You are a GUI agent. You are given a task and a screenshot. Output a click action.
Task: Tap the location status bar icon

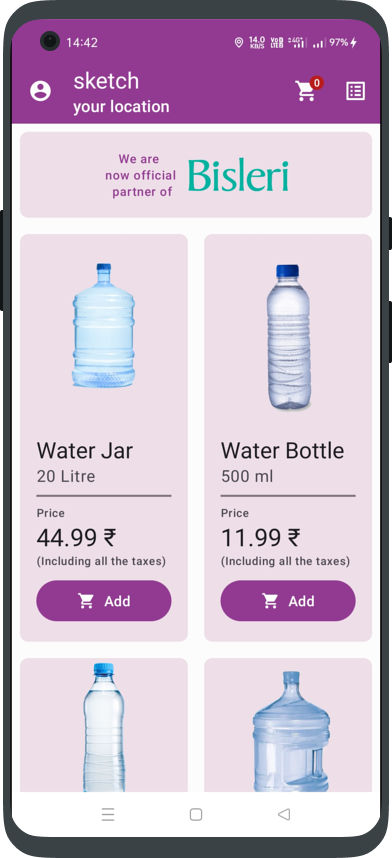pyautogui.click(x=239, y=42)
